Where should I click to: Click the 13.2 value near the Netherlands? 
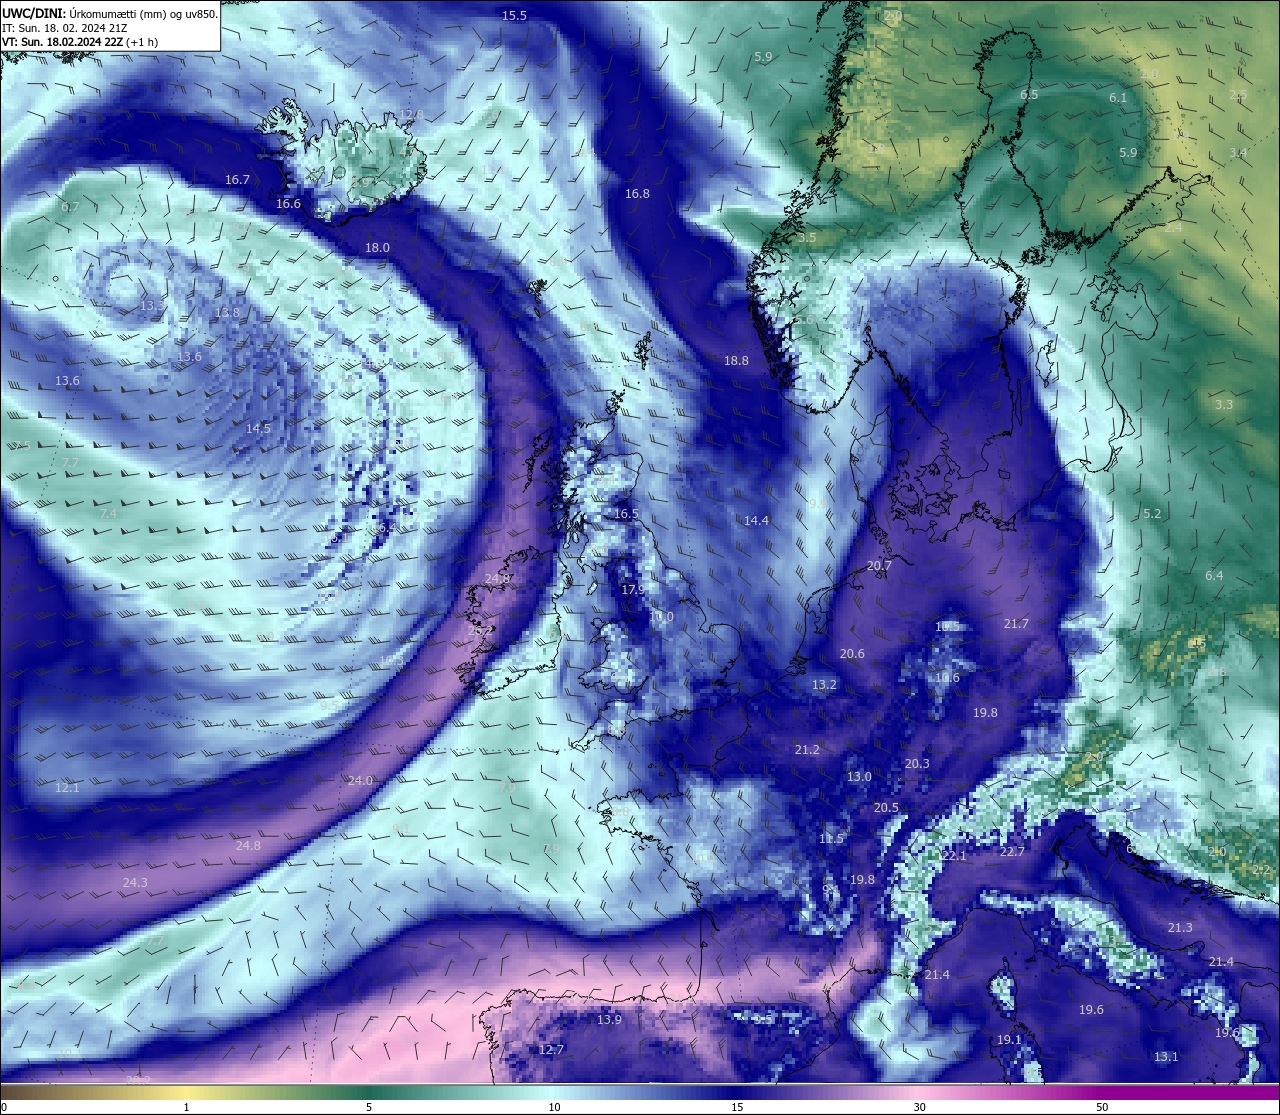click(x=824, y=685)
